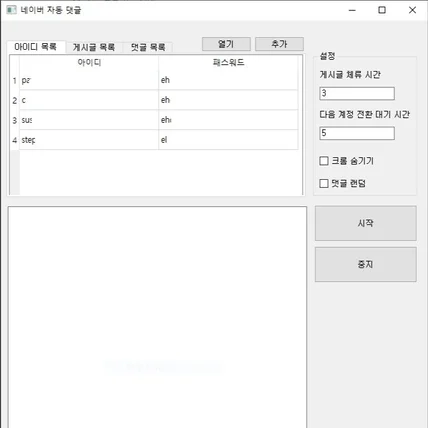Screen dimensions: 428x428
Task: Minimize the 네이버 자동 댓글 window
Action: pos(352,10)
